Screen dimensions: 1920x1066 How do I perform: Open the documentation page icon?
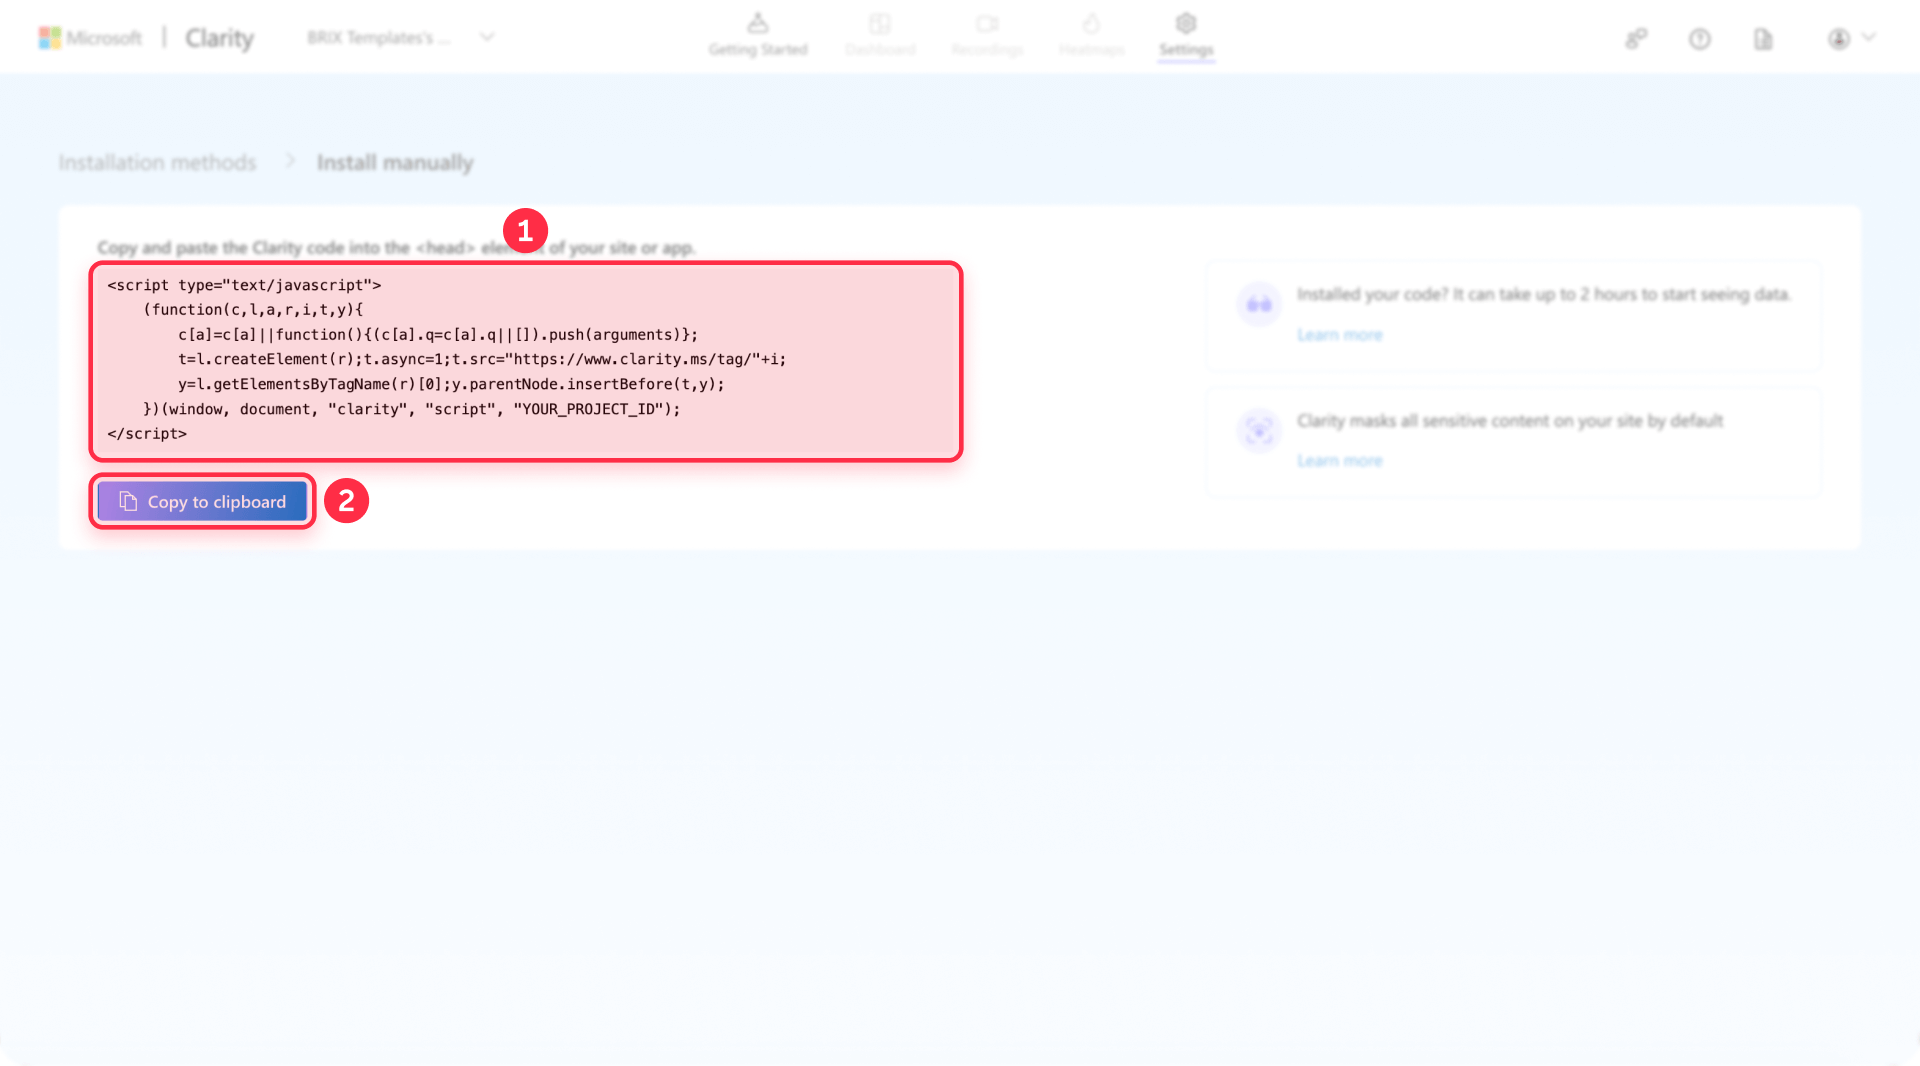pos(1763,38)
